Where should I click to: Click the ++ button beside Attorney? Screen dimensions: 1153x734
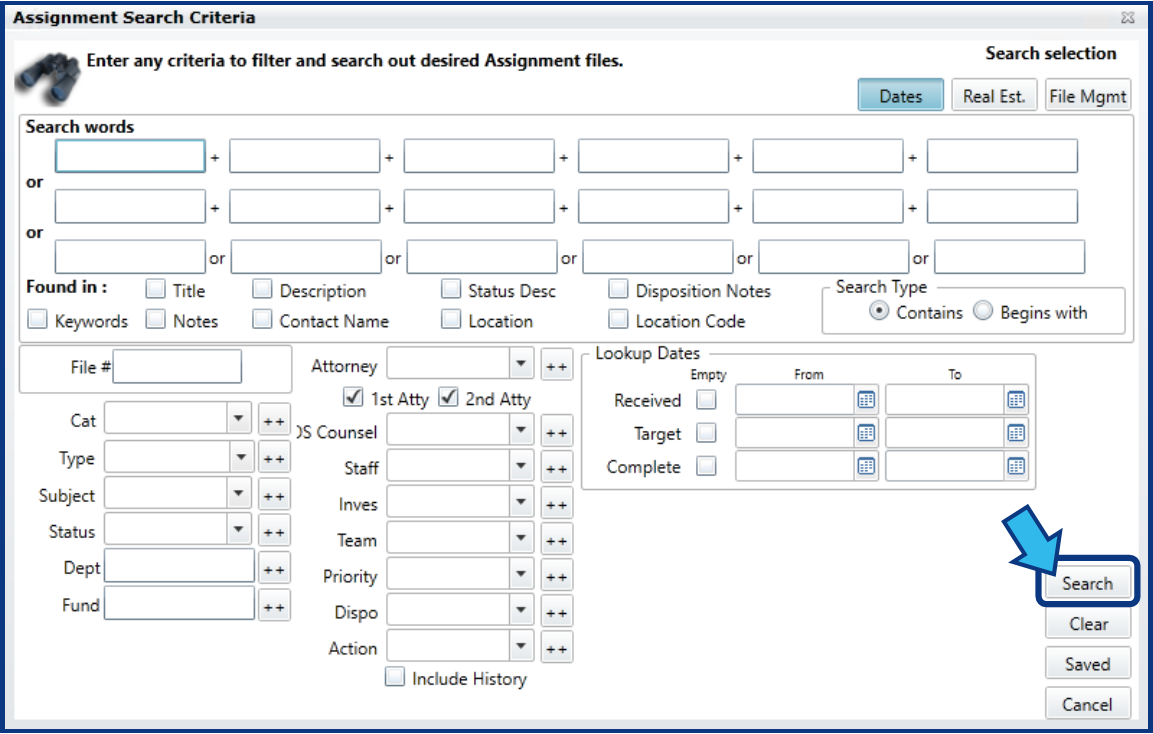[x=557, y=366]
